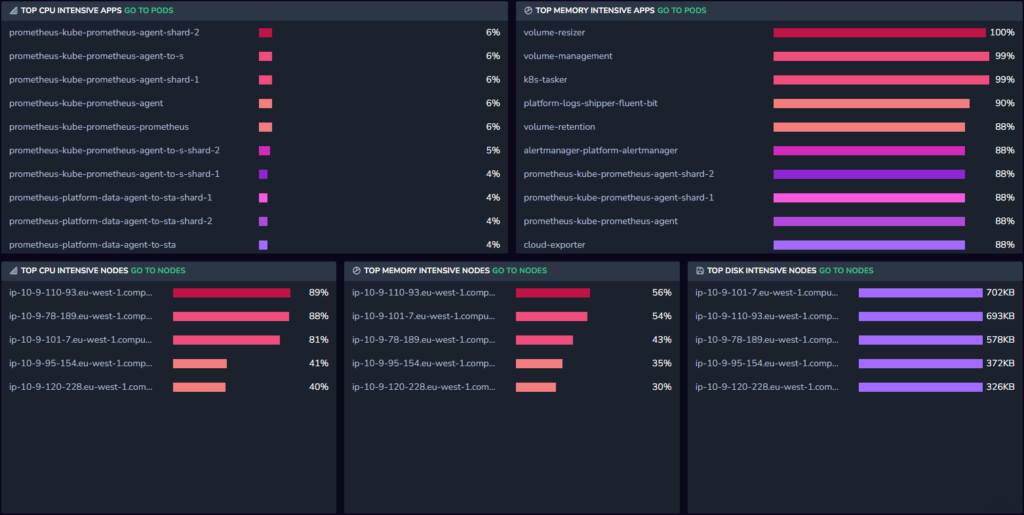Image resolution: width=1024 pixels, height=515 pixels.
Task: Select ip-10-9-120-228 in CPU nodes list
Action: [x=81, y=386]
